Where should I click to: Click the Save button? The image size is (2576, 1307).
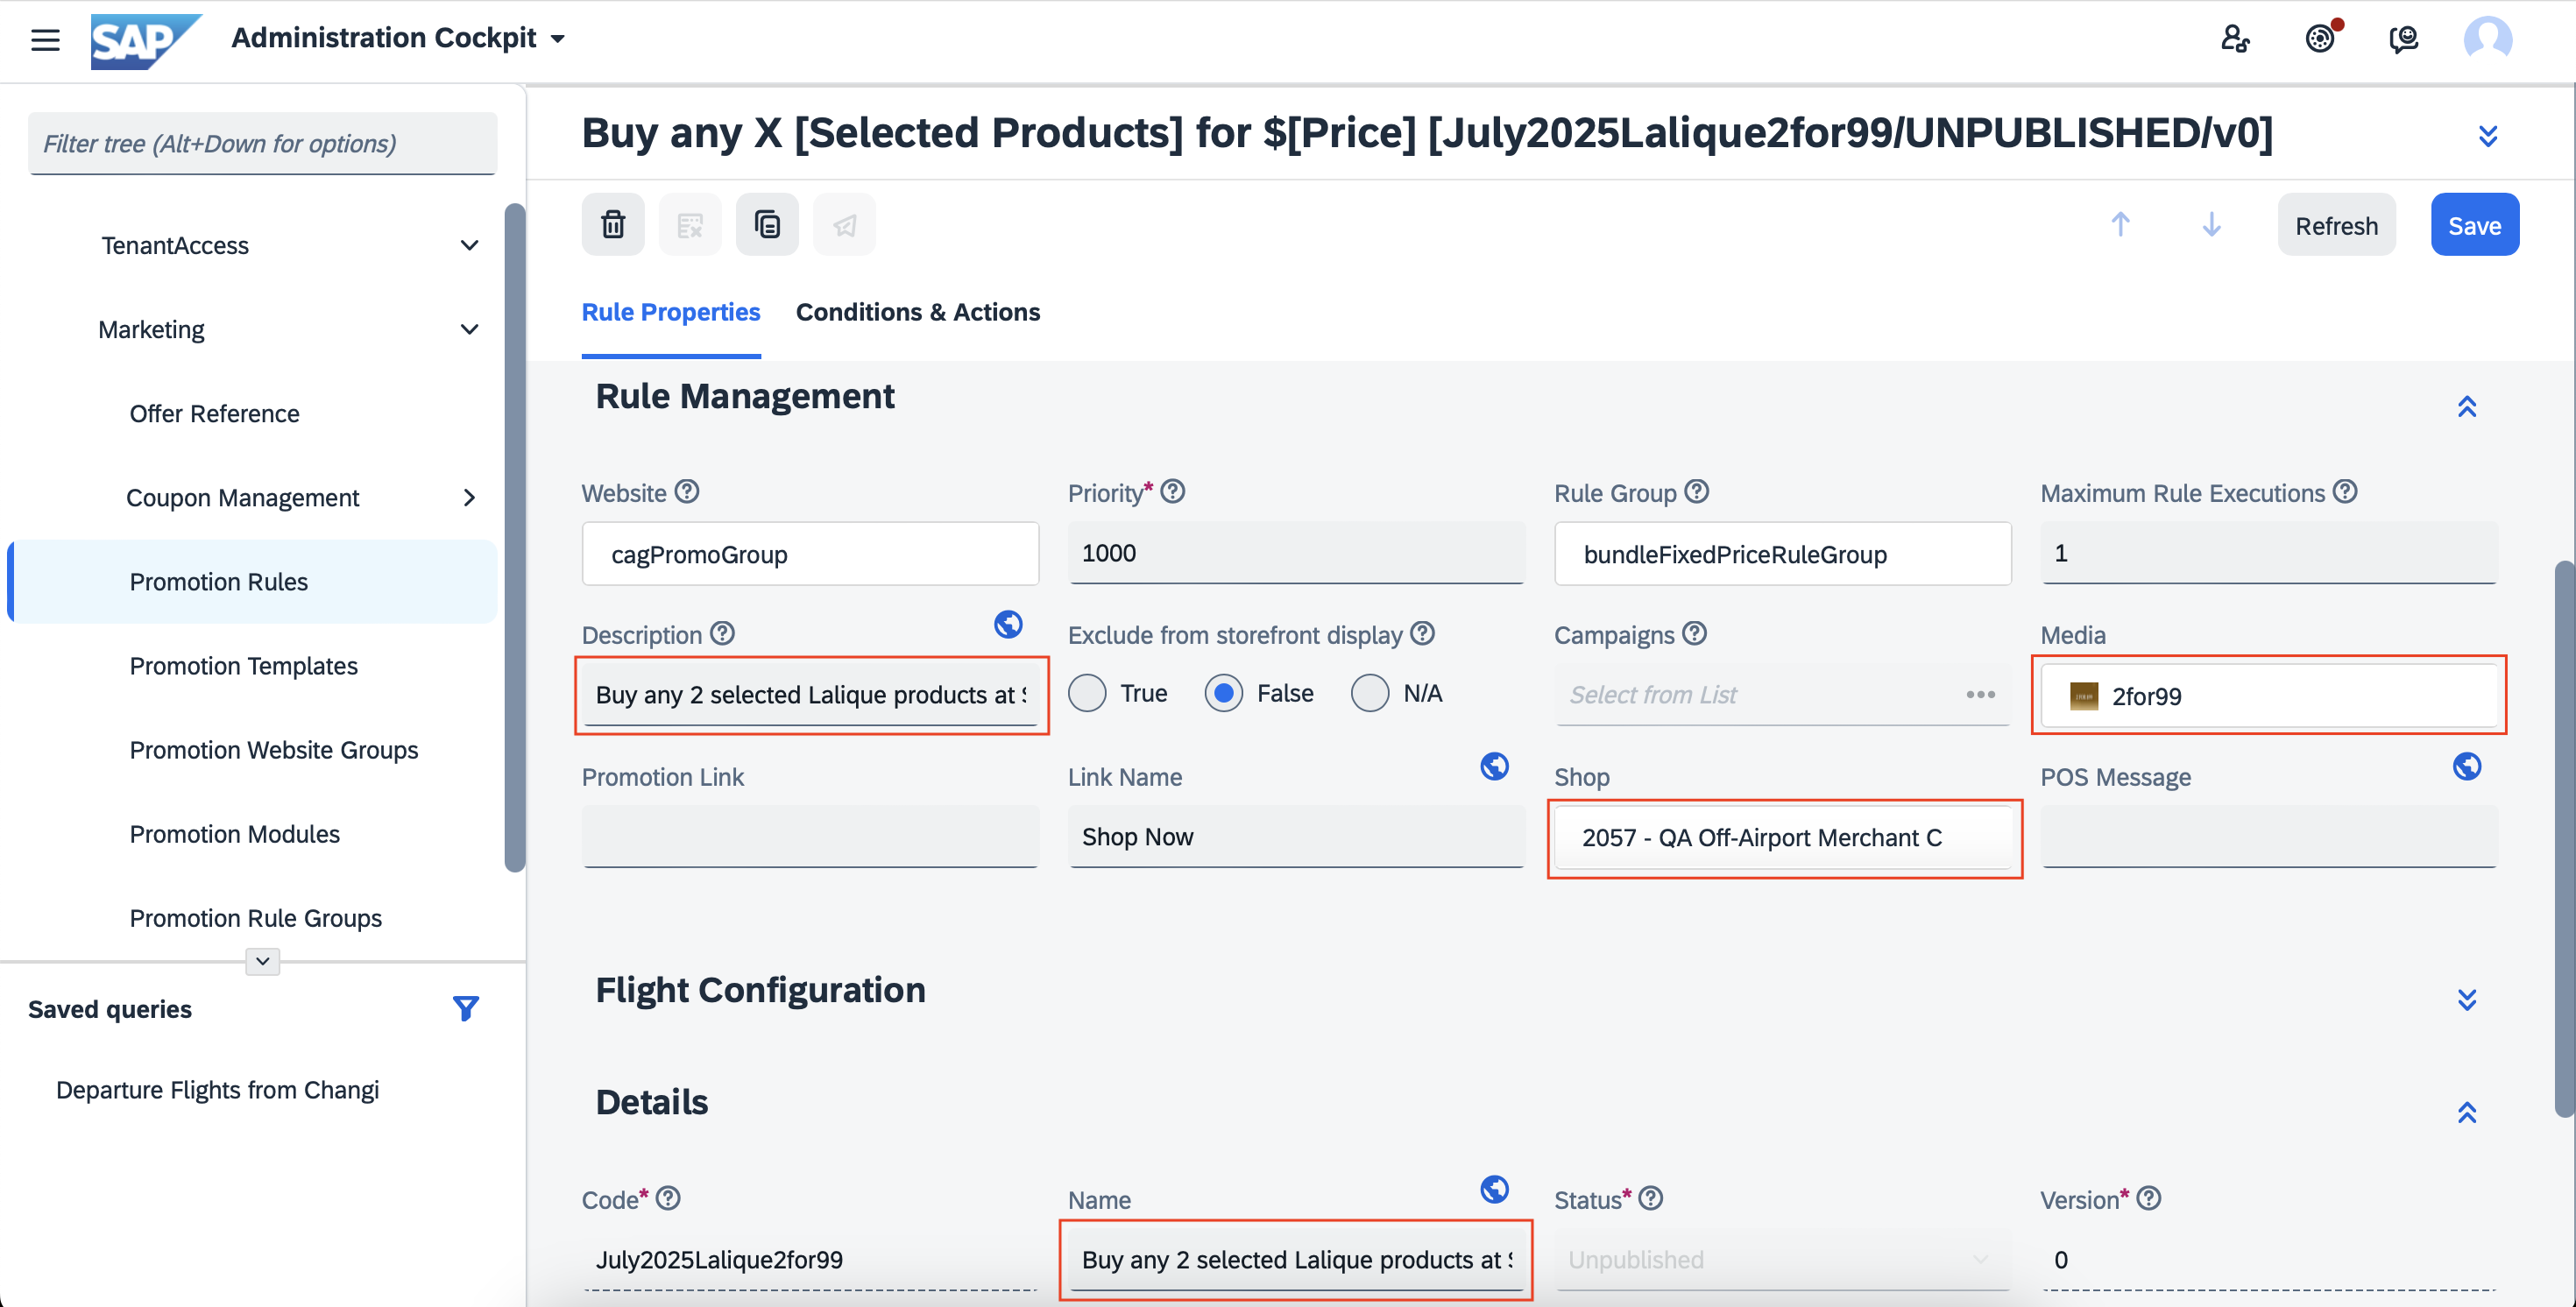tap(2474, 224)
